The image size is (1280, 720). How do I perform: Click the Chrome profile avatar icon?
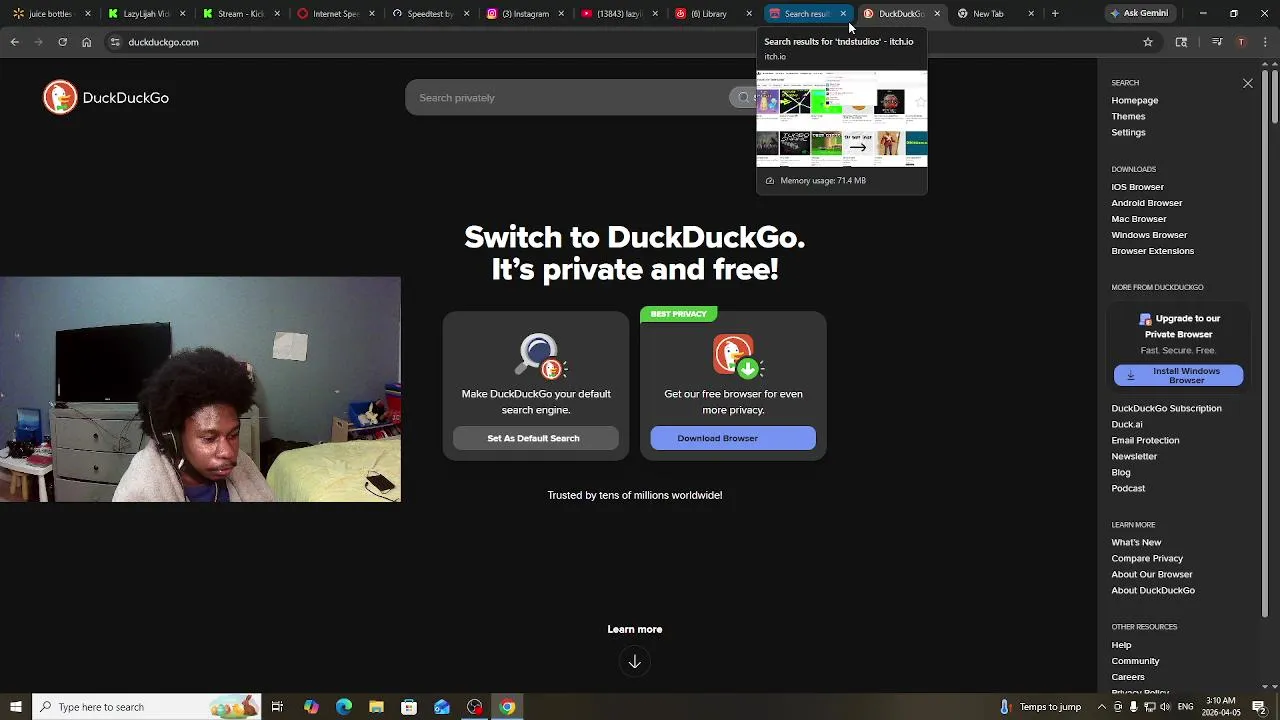point(1241,42)
